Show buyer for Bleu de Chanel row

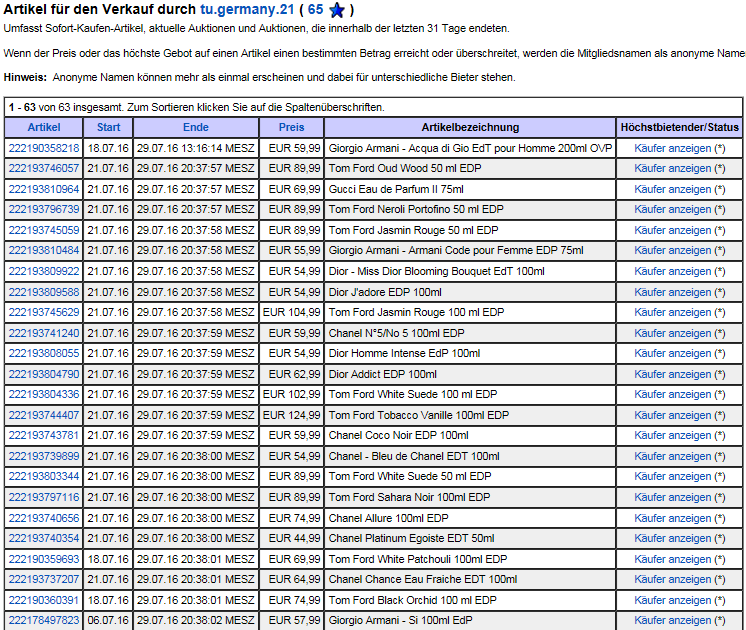click(672, 455)
